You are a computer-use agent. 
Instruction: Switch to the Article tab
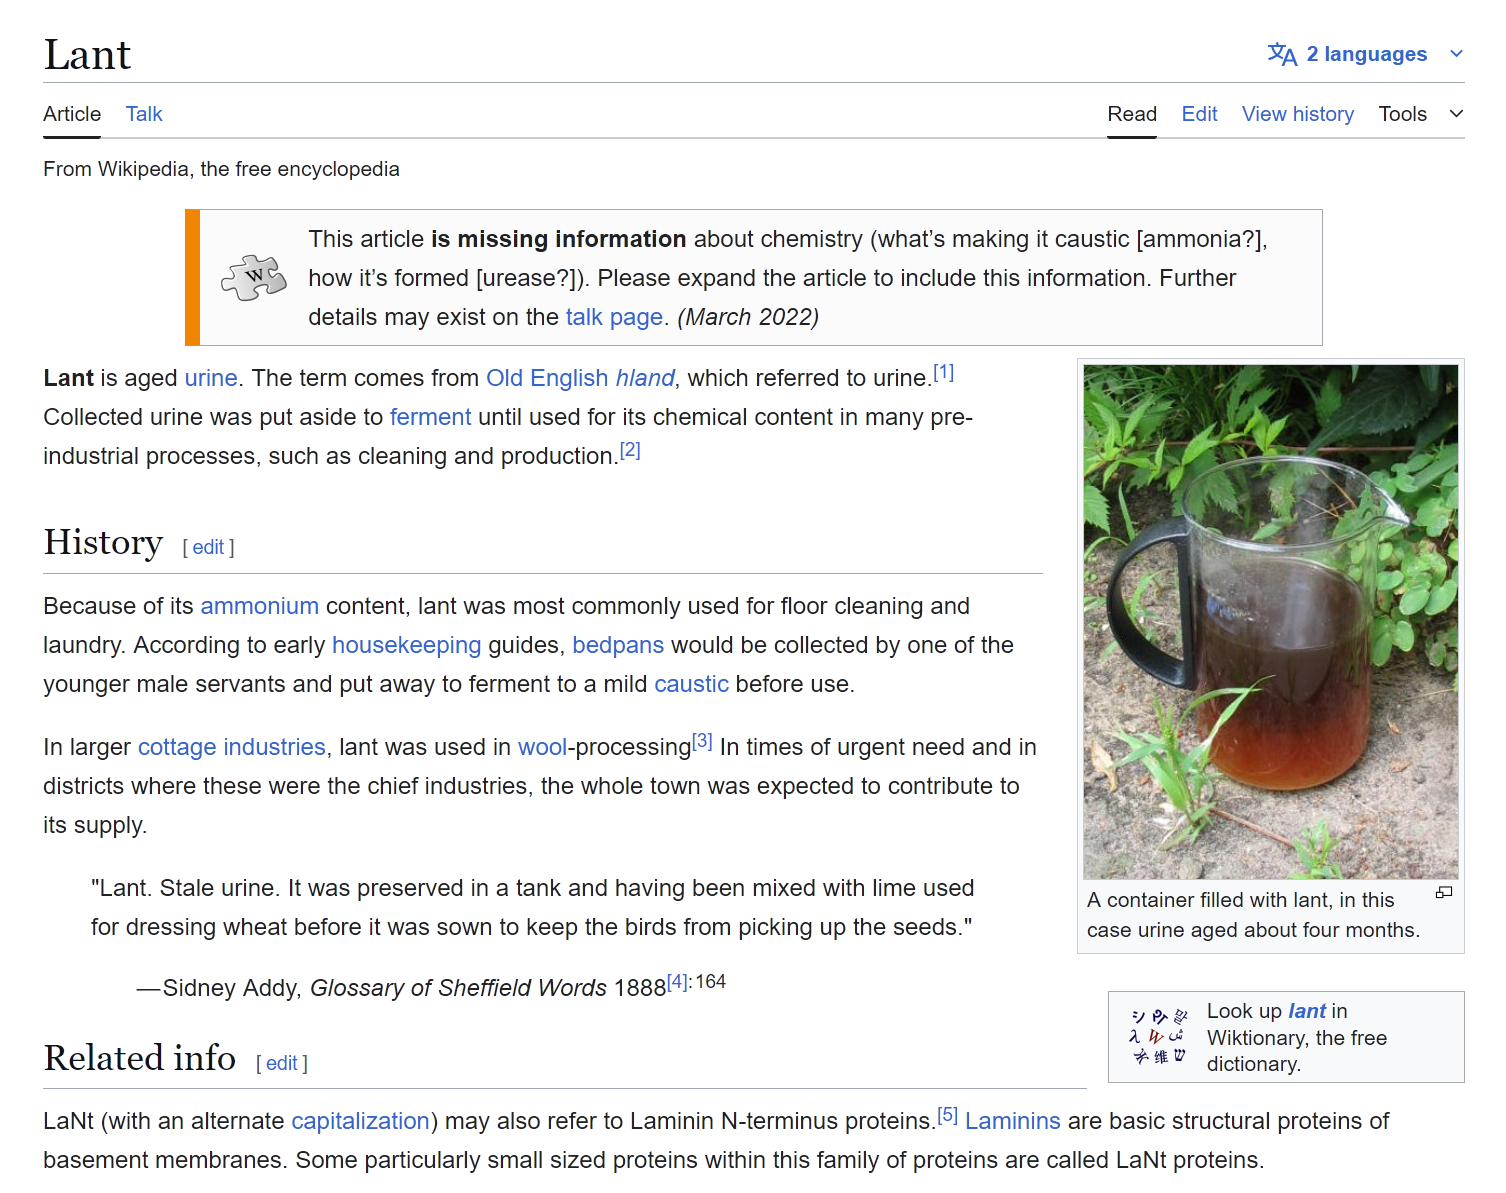[72, 114]
